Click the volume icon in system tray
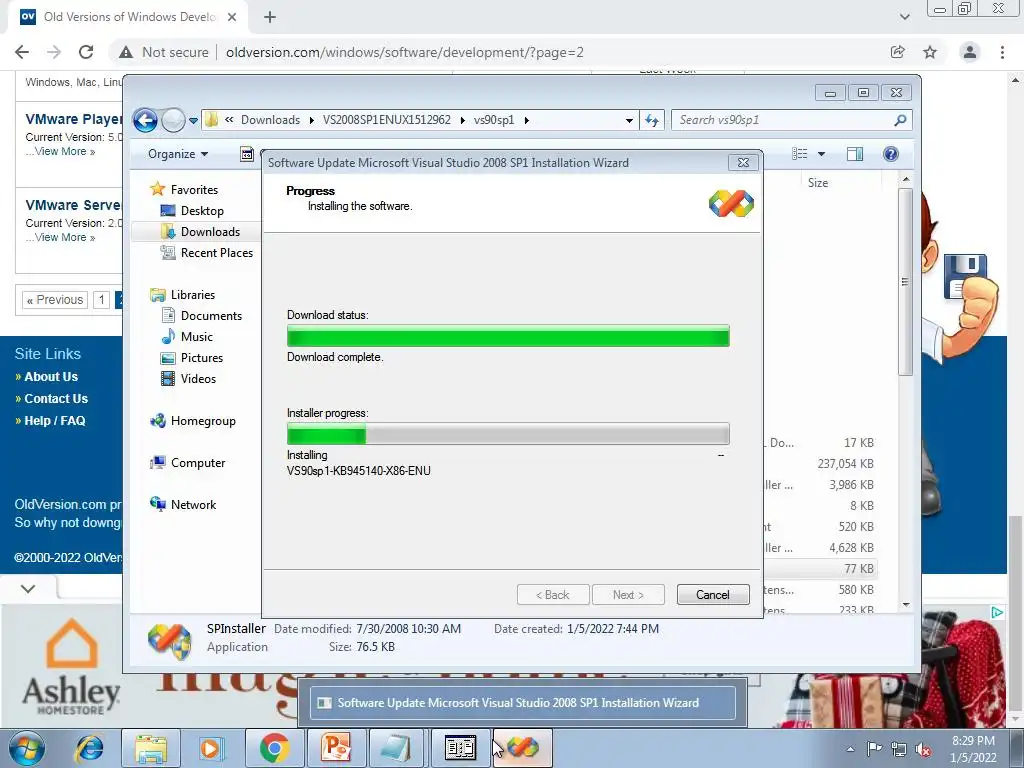 pyautogui.click(x=922, y=750)
